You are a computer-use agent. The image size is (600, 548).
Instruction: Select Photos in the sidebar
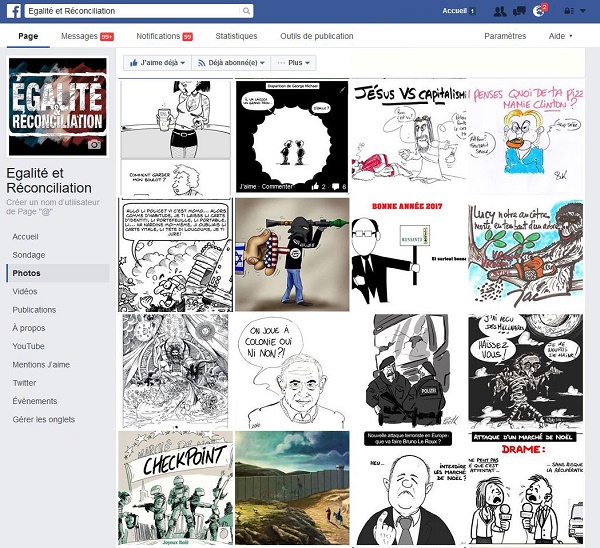click(57, 273)
